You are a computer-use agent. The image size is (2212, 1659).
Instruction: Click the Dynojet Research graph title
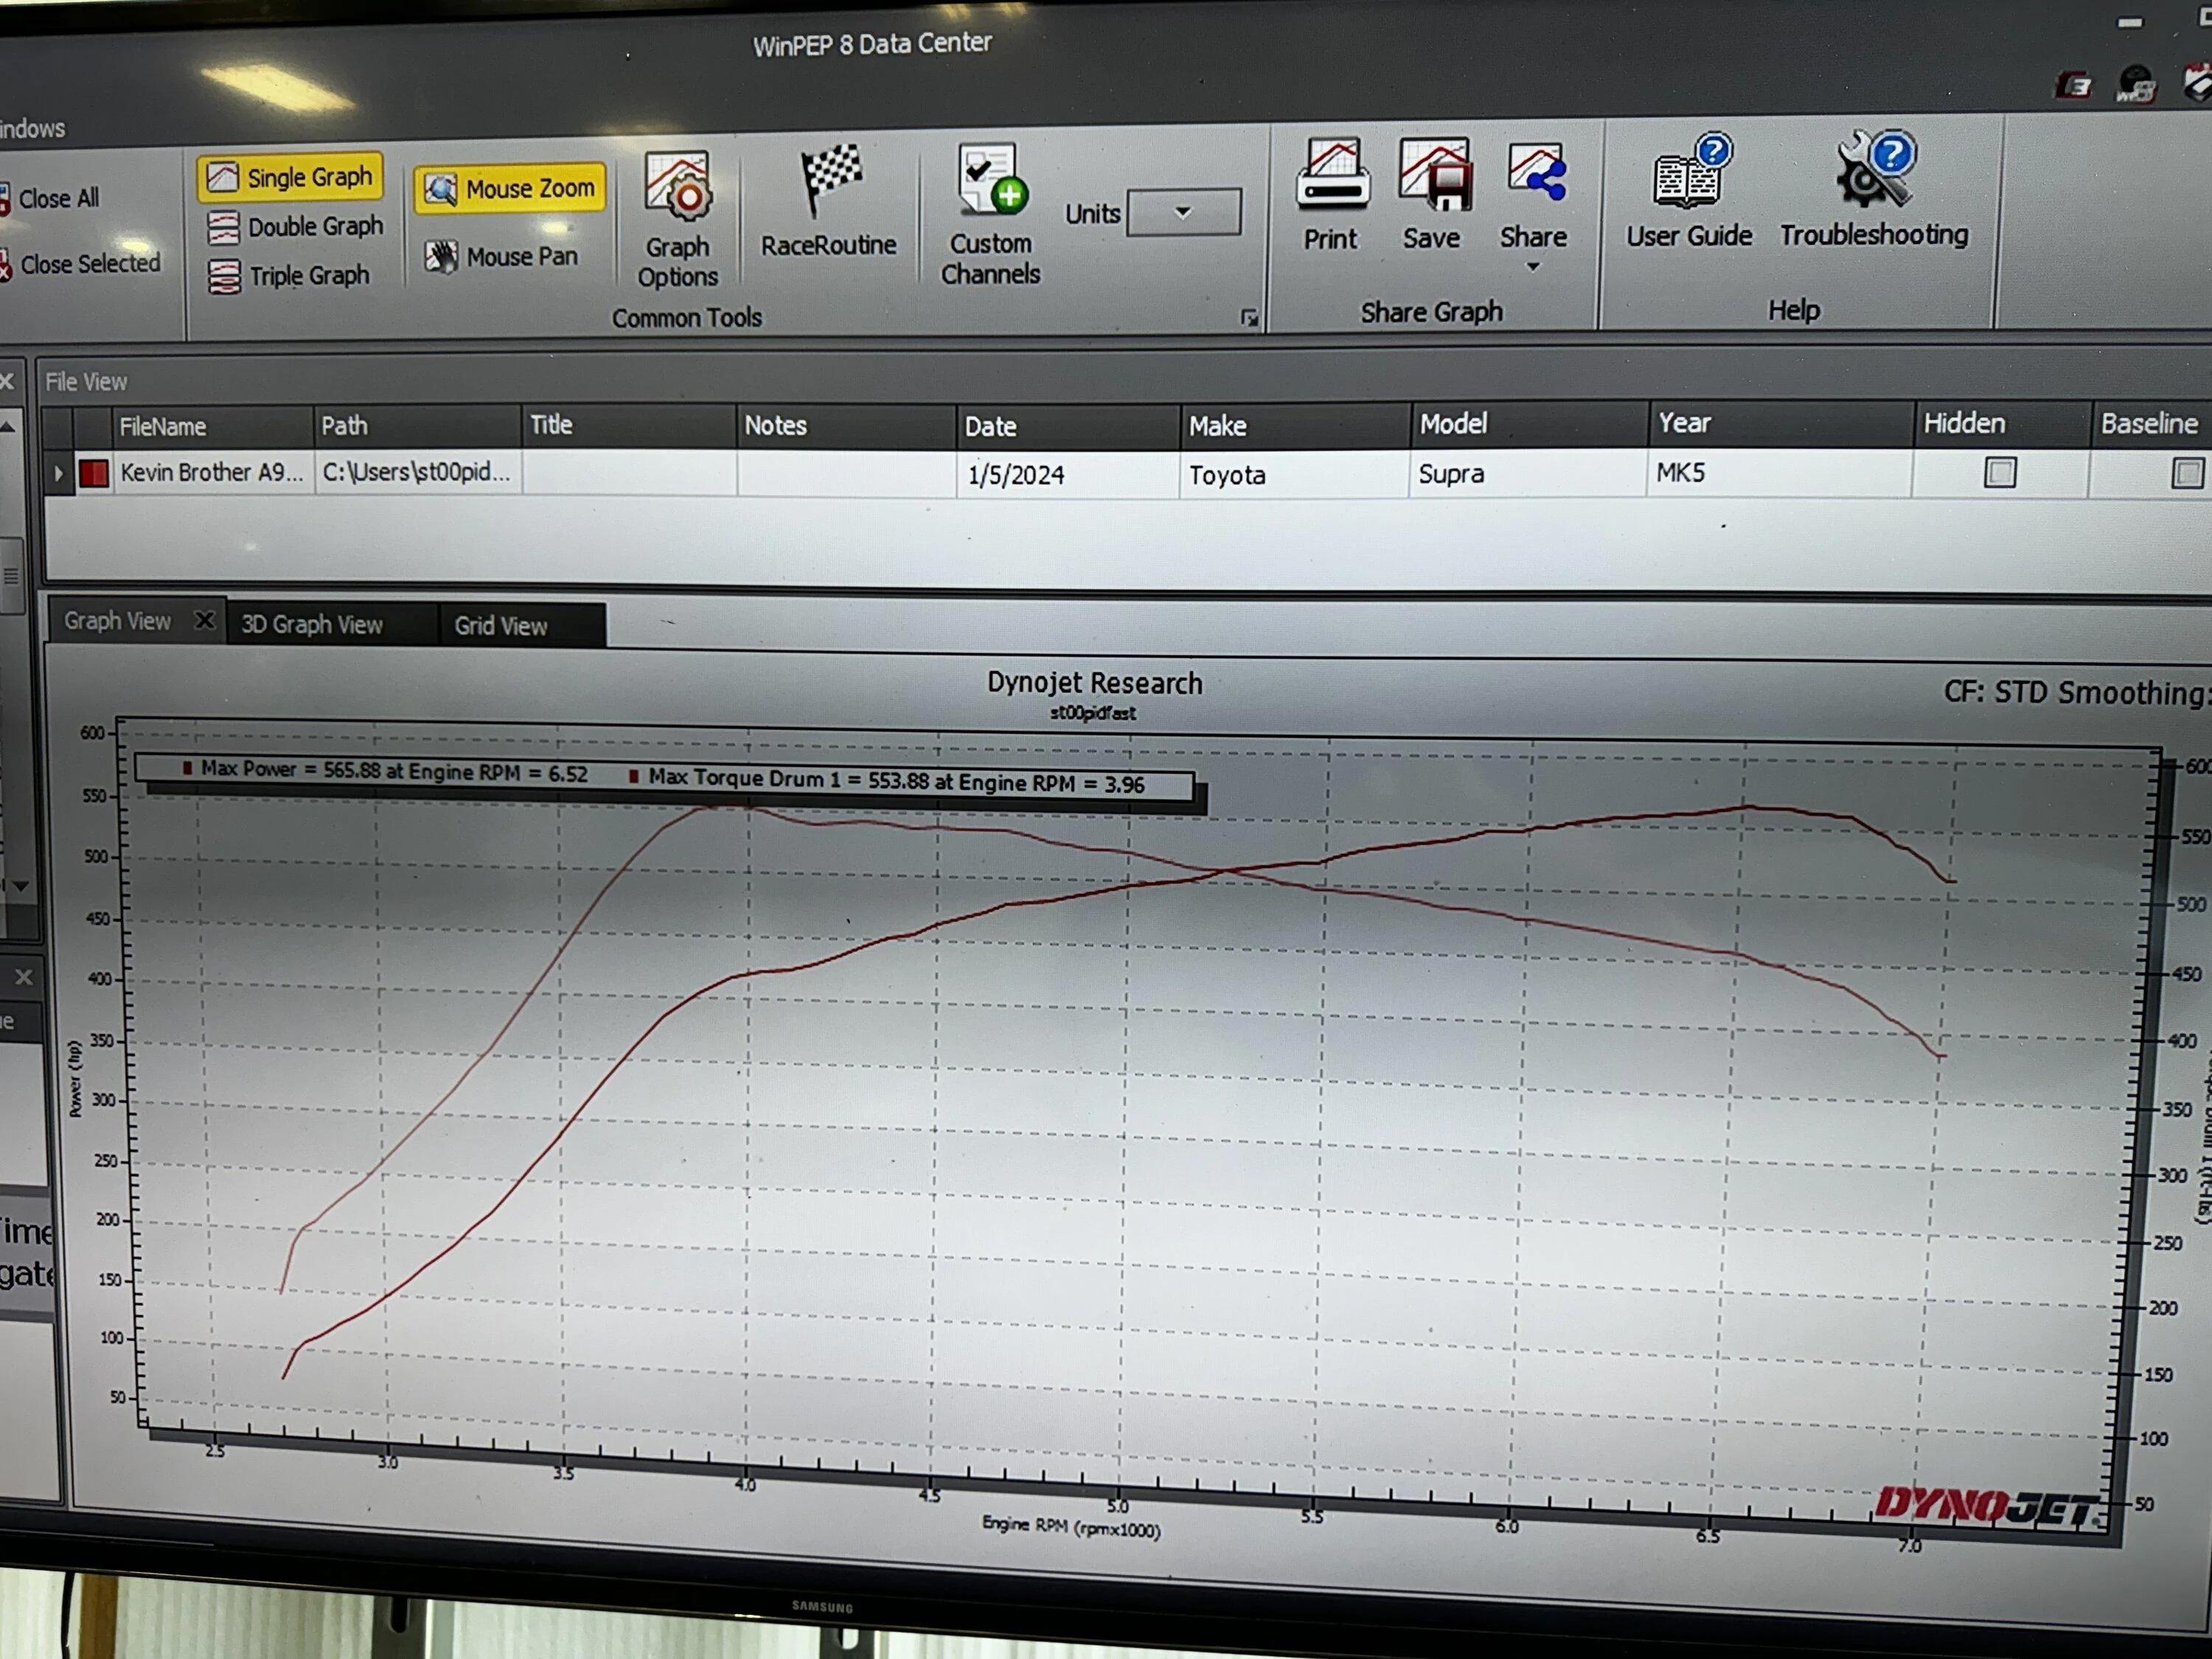tap(1094, 683)
